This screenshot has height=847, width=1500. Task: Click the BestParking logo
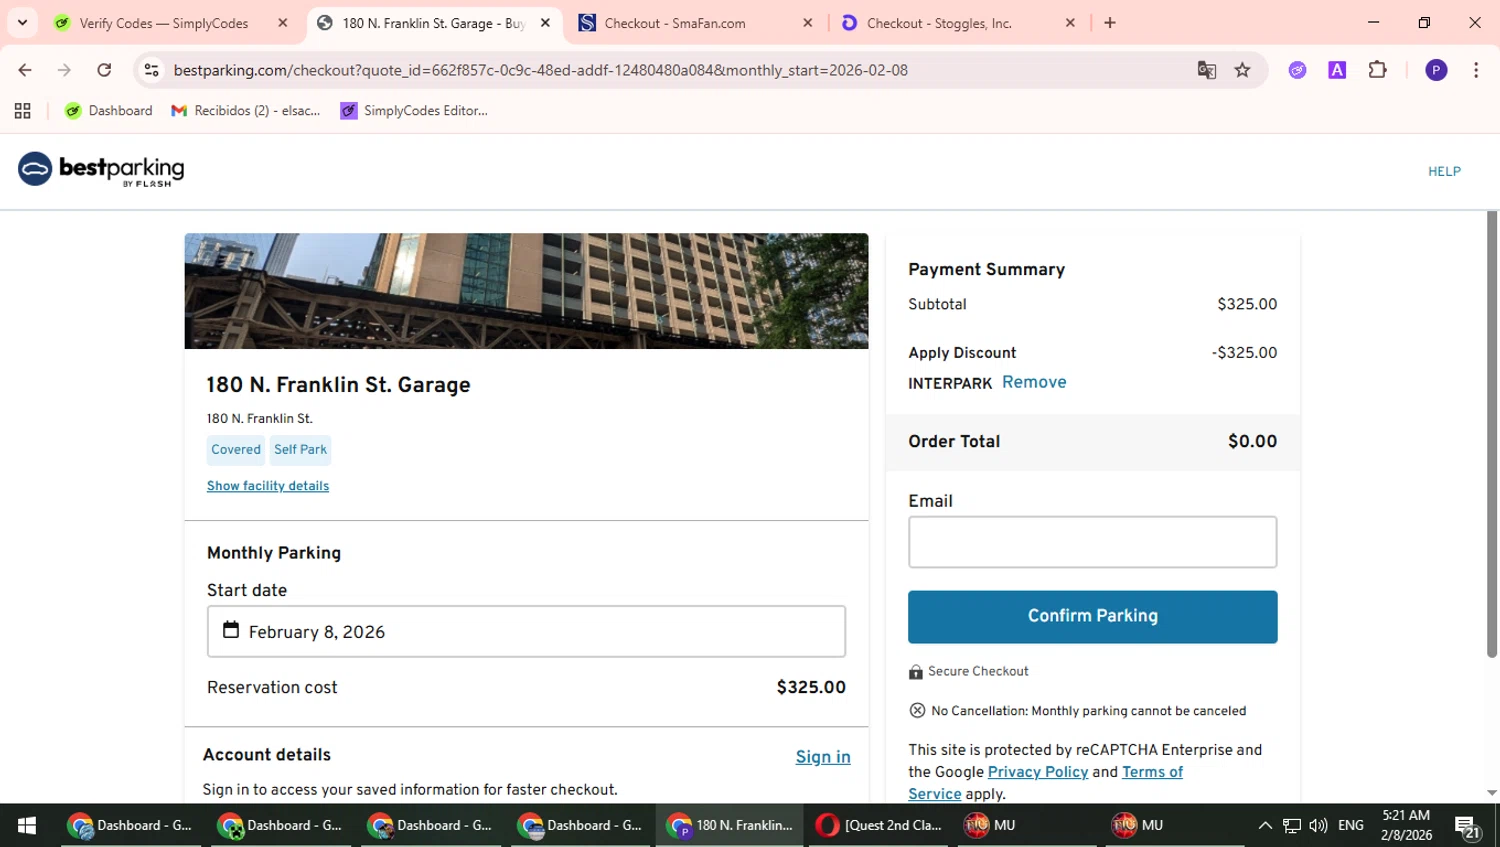101,170
